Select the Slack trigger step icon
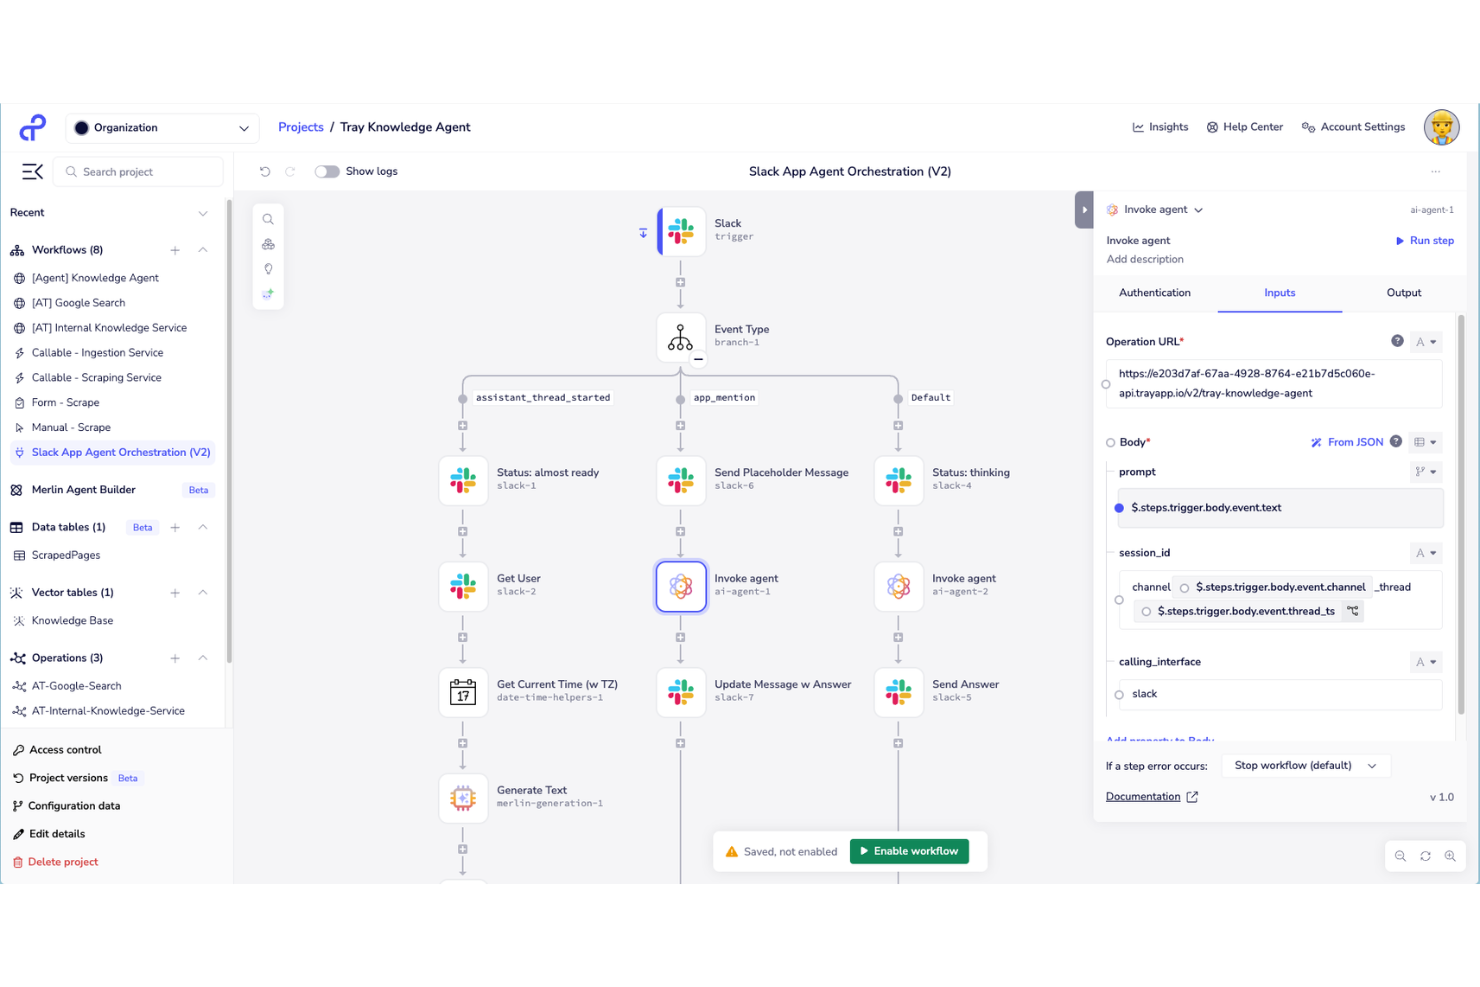The height and width of the screenshot is (987, 1480). point(681,231)
